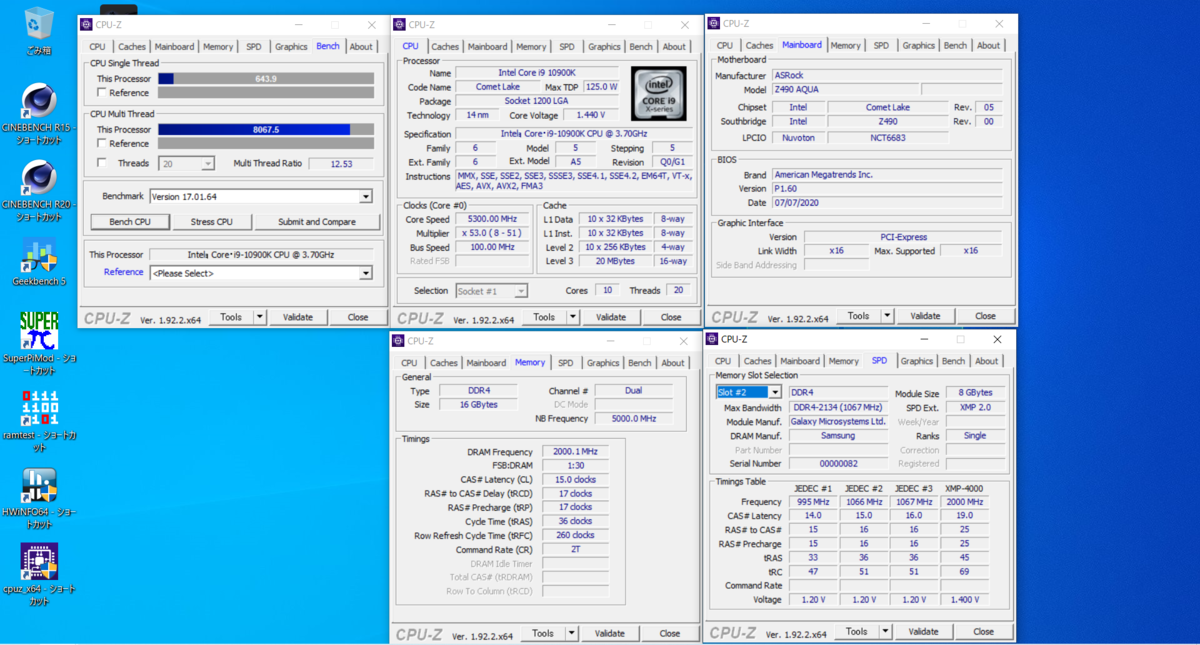The width and height of the screenshot is (1200, 645).
Task: Switch to About tab in Bench window
Action: (x=361, y=47)
